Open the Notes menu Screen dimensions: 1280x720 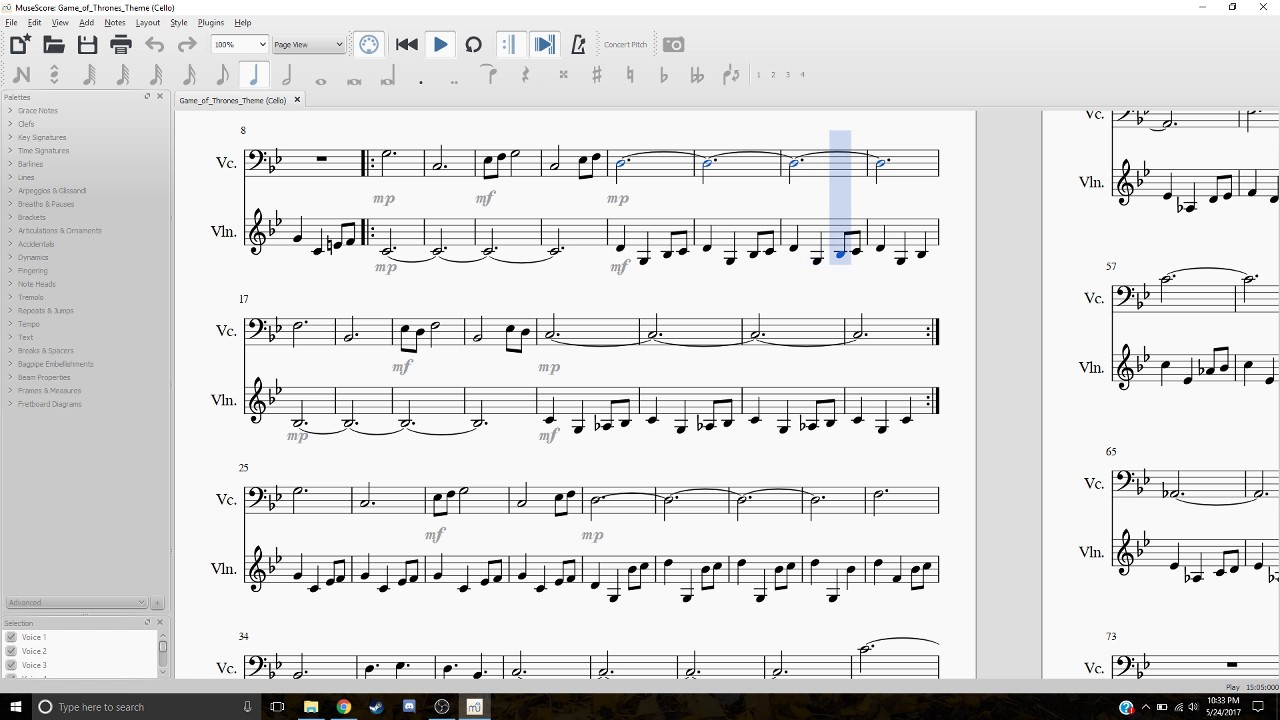click(x=115, y=22)
